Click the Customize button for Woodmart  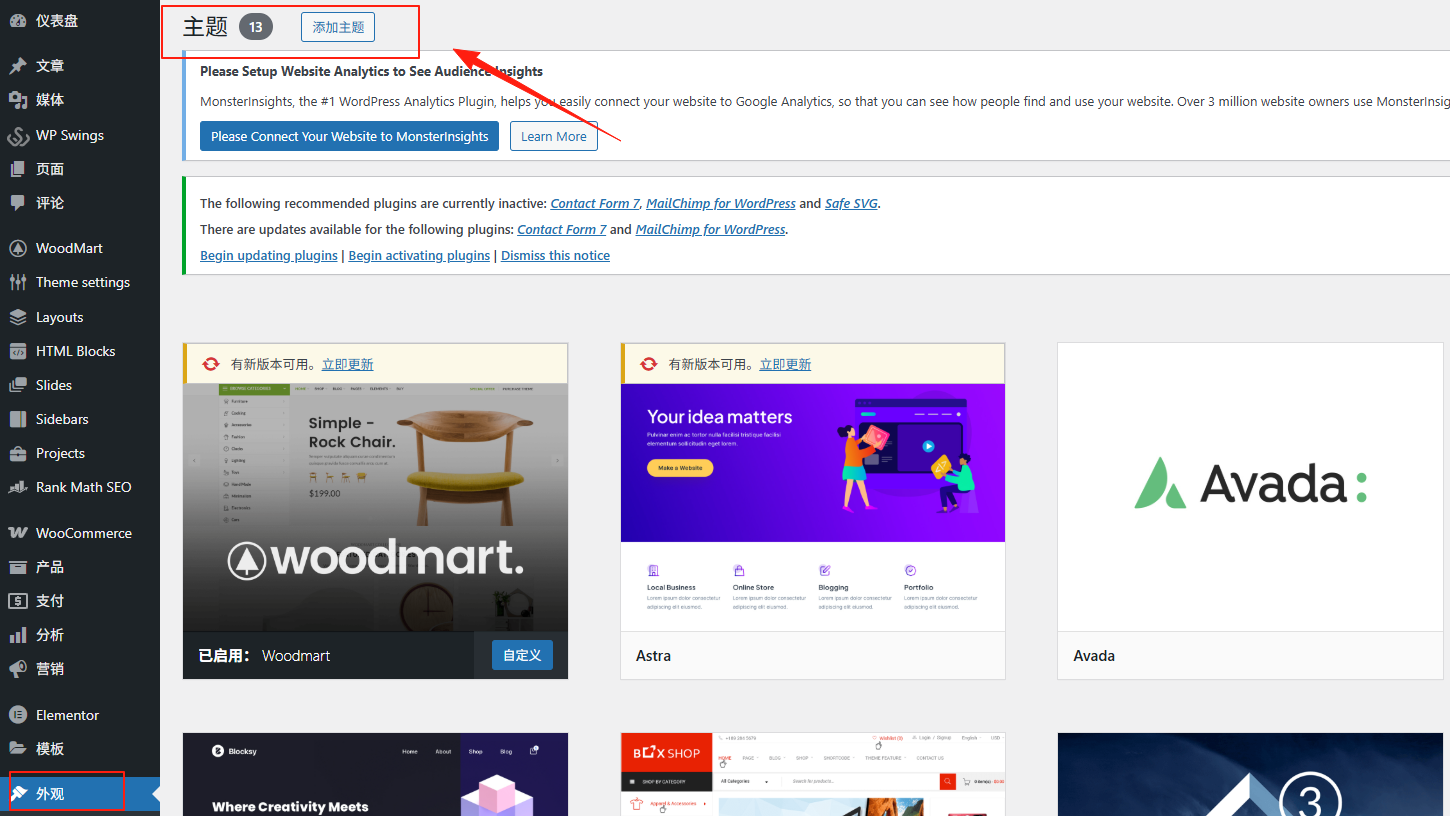(522, 655)
